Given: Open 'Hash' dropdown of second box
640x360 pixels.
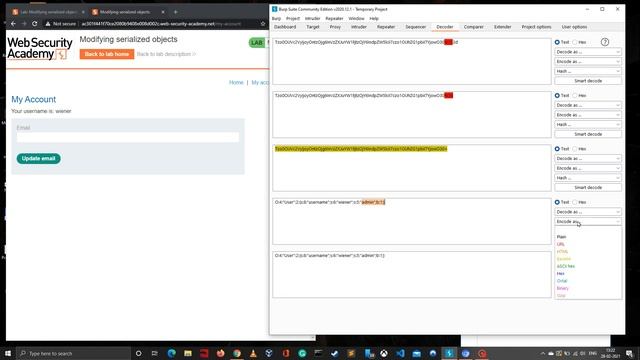Looking at the screenshot, I should (x=588, y=124).
